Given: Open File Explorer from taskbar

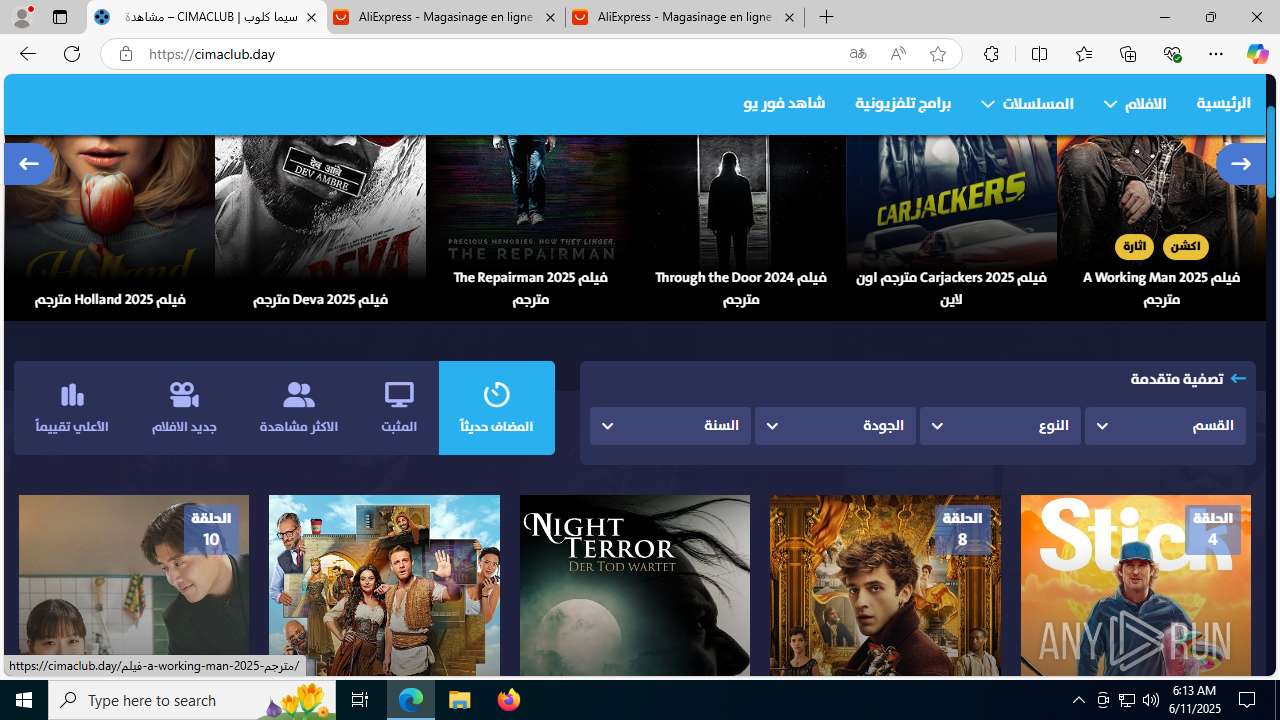Looking at the screenshot, I should [460, 700].
